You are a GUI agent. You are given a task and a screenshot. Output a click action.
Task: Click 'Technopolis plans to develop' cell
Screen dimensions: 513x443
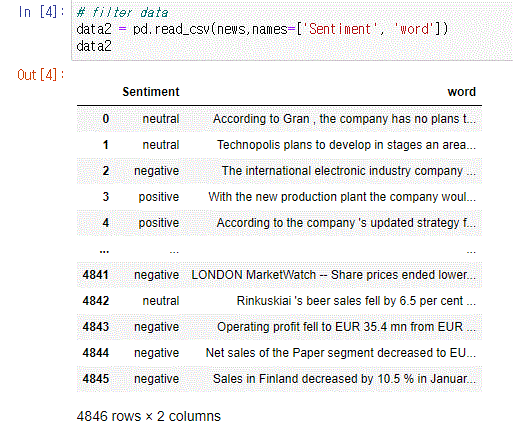(346, 145)
